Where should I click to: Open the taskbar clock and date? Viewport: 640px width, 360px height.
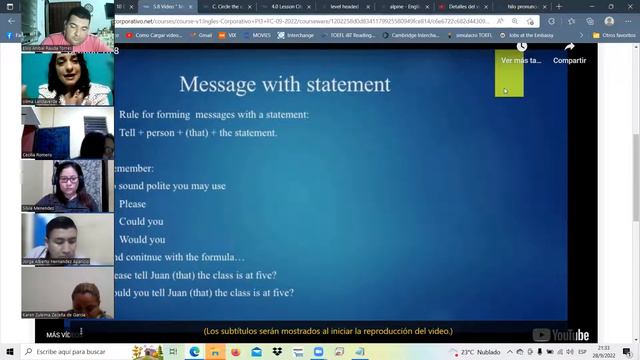[604, 351]
